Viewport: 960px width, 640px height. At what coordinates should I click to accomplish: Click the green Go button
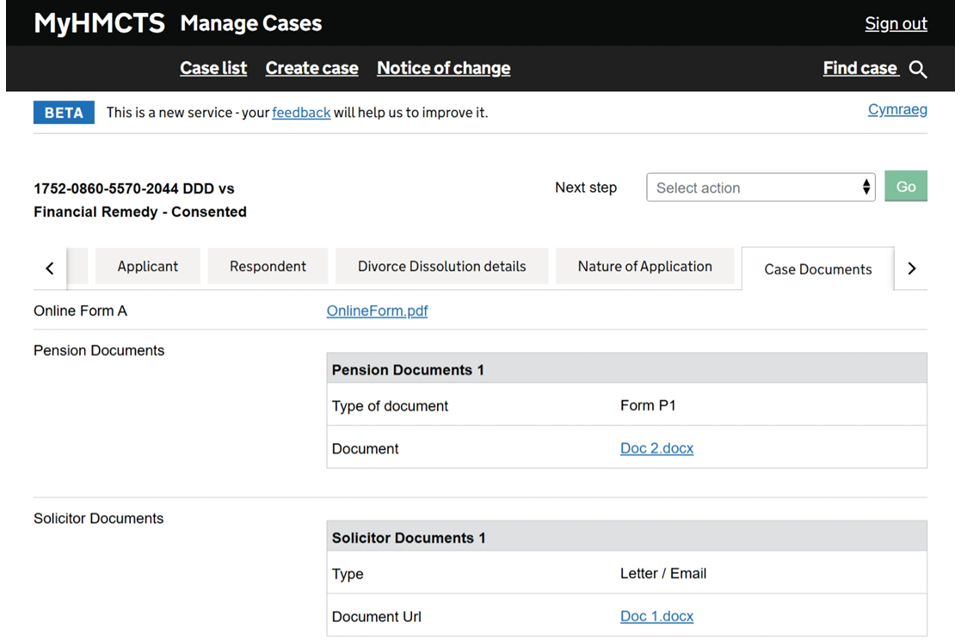point(906,186)
